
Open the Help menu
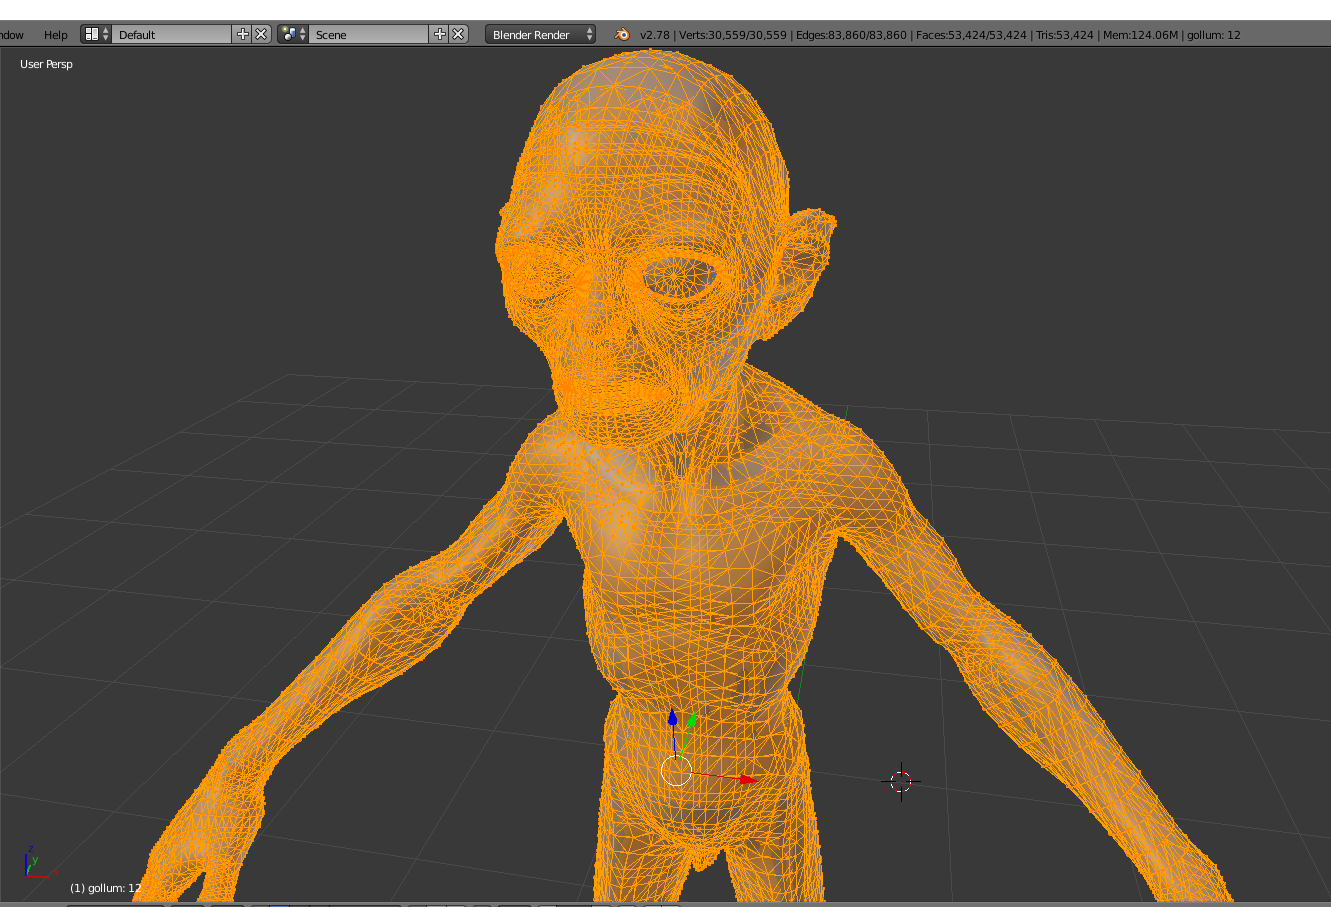coord(55,35)
